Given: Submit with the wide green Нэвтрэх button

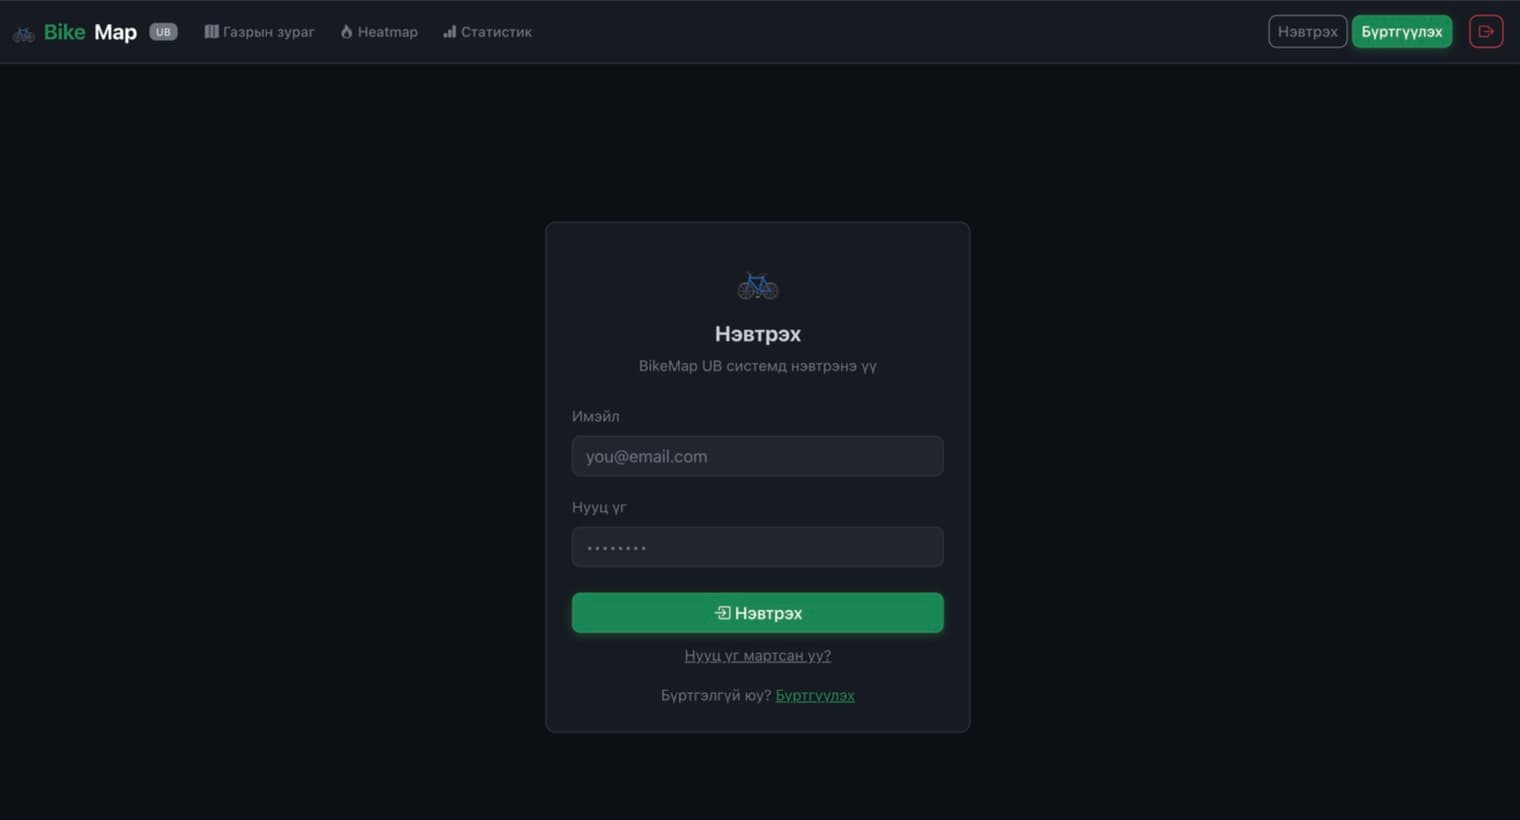Looking at the screenshot, I should click(x=757, y=613).
